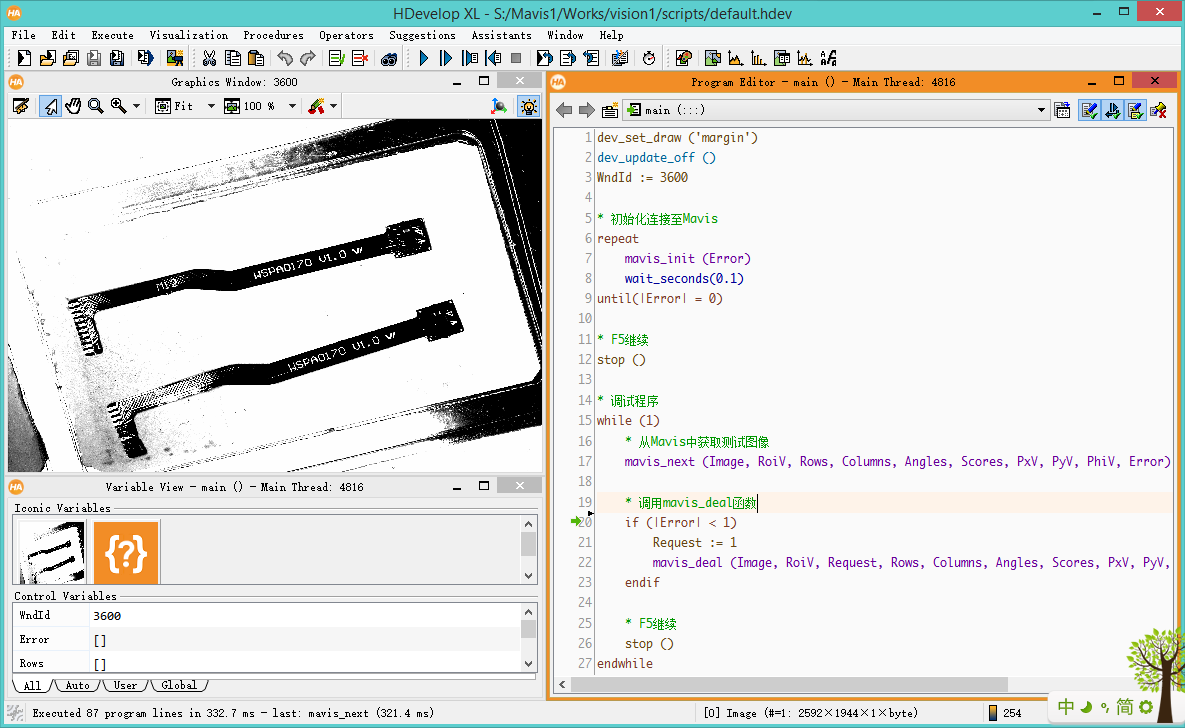Open the File menu

click(23, 35)
